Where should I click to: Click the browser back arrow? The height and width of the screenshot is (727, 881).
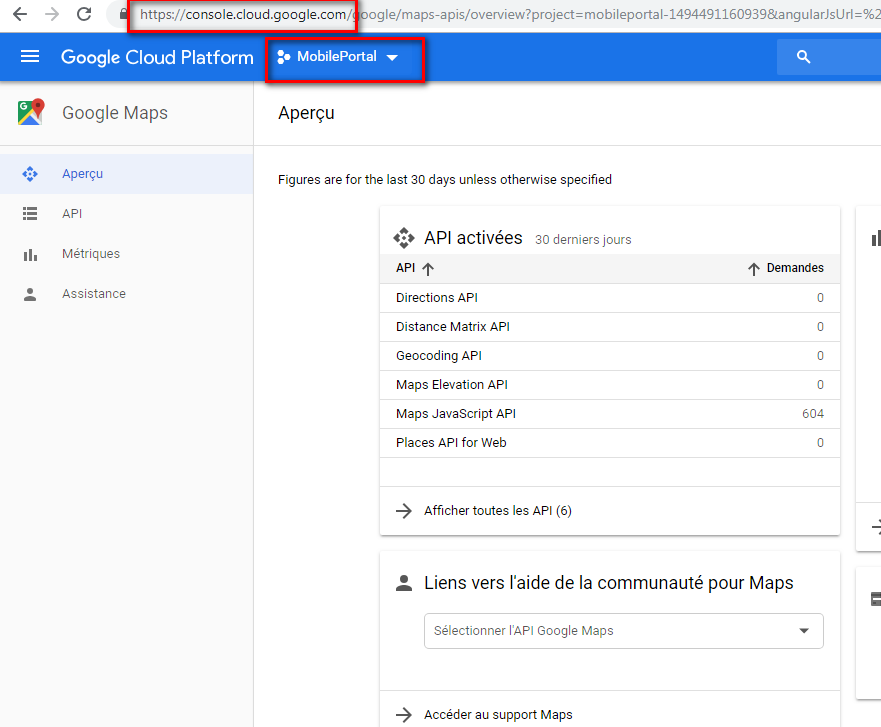(x=19, y=15)
